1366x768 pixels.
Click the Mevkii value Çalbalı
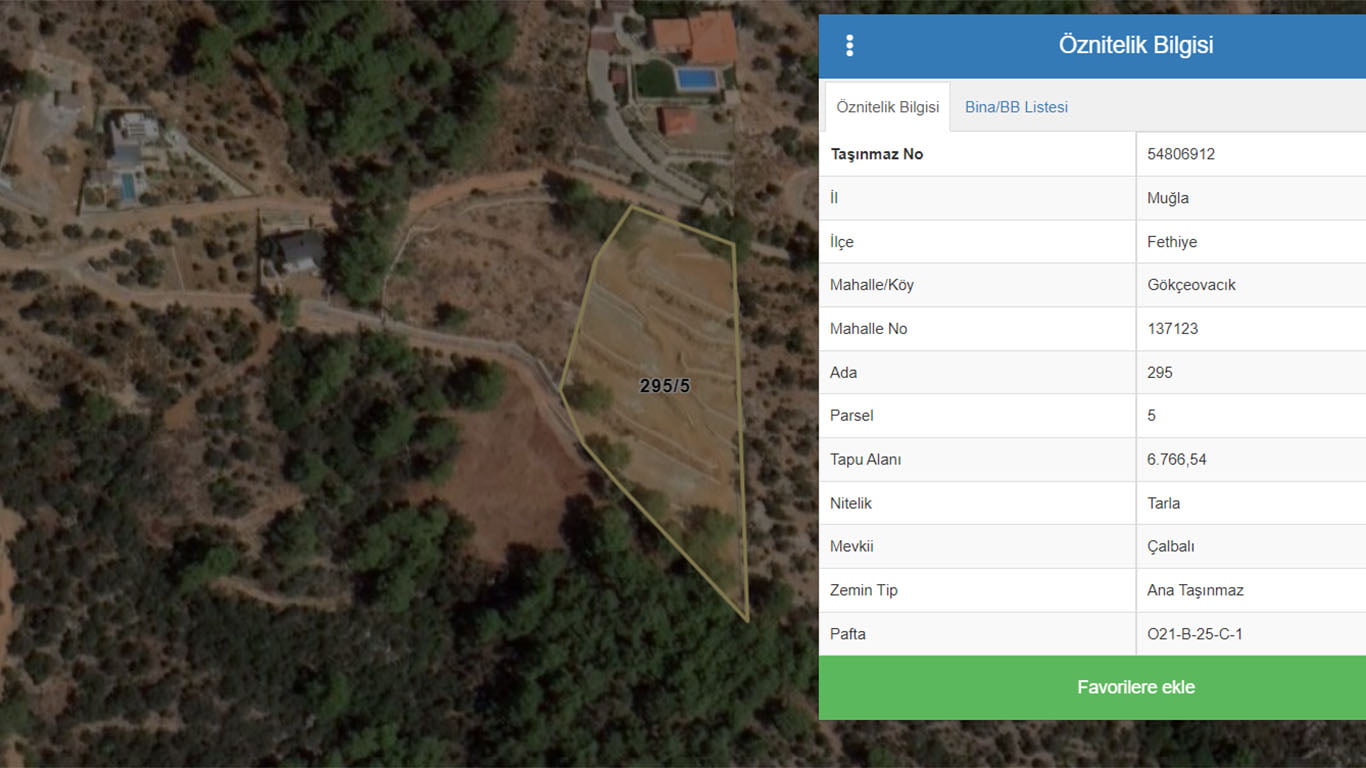(x=1170, y=547)
